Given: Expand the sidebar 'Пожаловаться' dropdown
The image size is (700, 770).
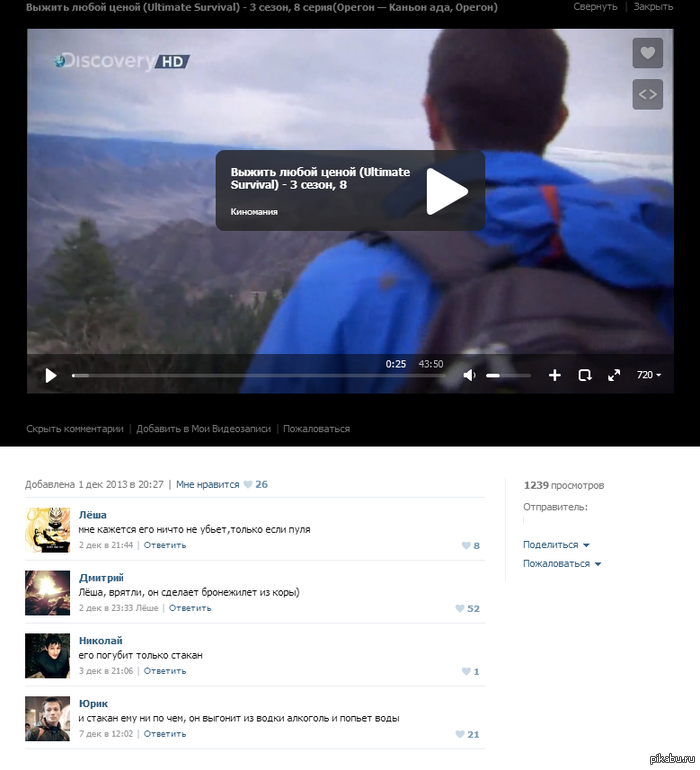Looking at the screenshot, I should [x=561, y=564].
